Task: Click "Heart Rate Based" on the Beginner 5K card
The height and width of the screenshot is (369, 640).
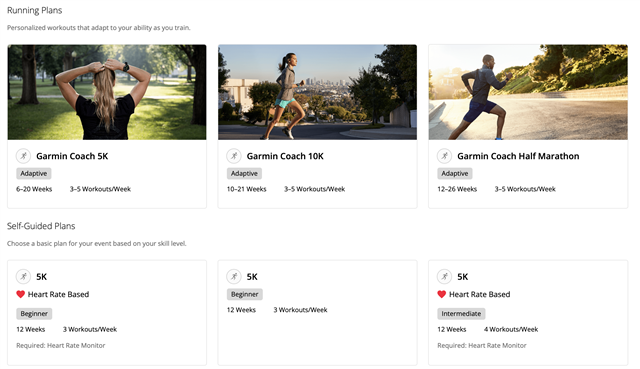Action: pyautogui.click(x=58, y=294)
